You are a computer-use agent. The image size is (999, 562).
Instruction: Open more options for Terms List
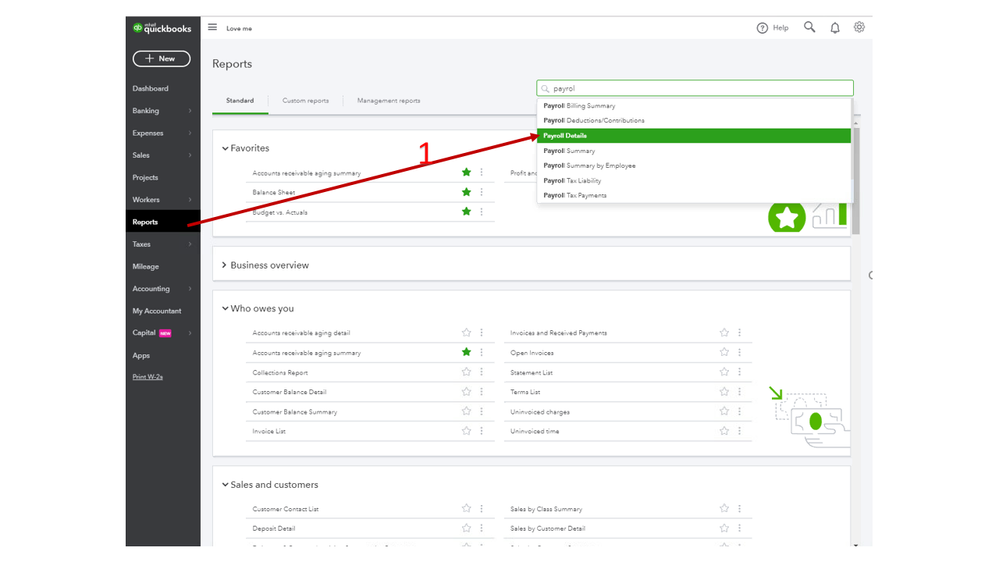[x=739, y=392]
